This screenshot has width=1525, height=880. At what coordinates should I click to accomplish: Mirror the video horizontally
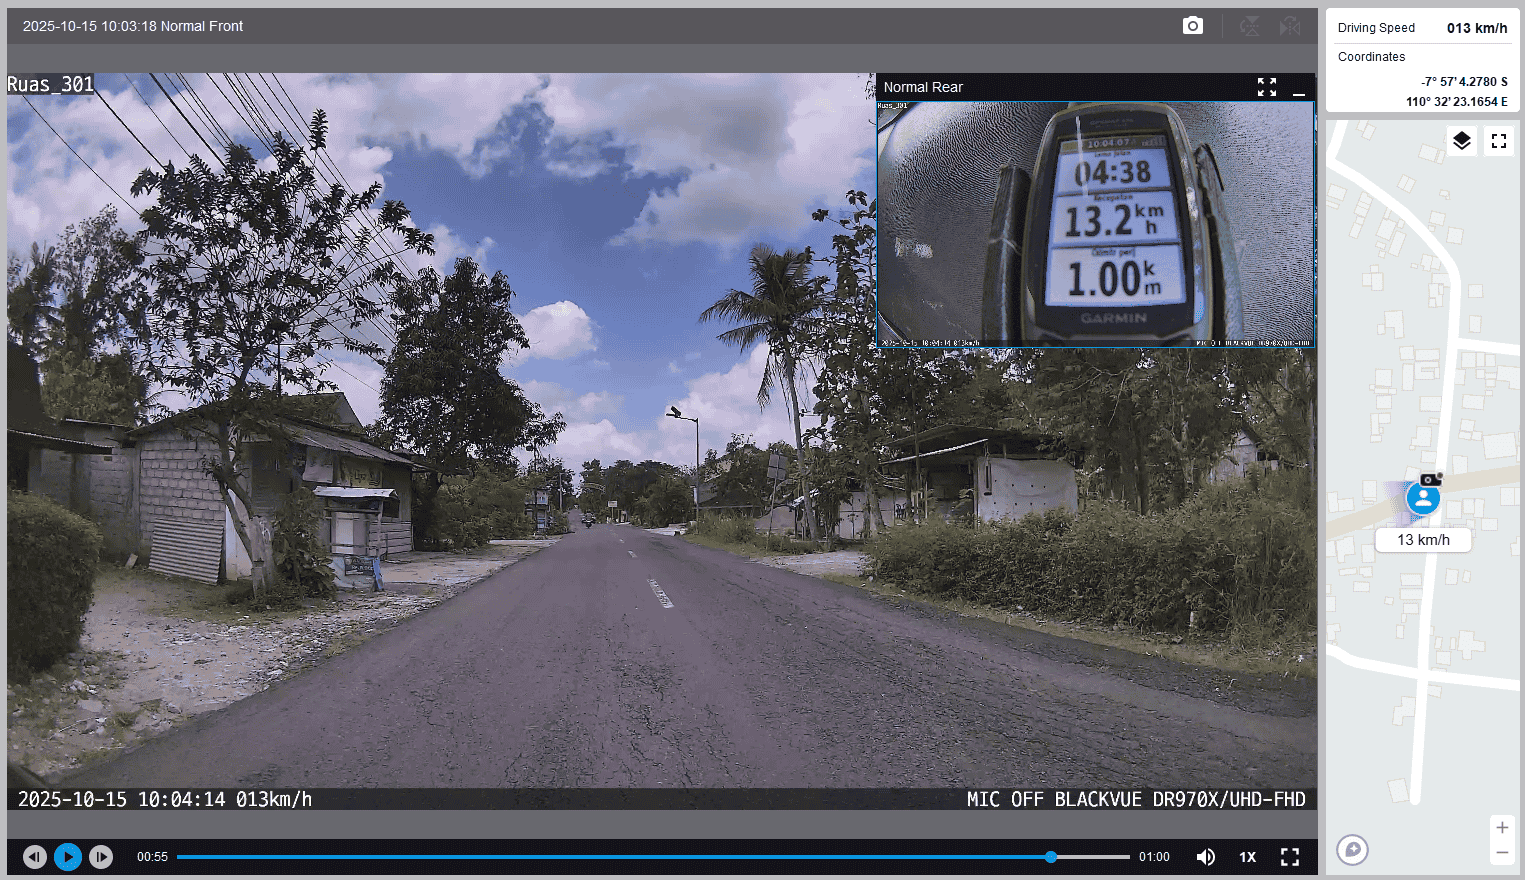click(1290, 26)
